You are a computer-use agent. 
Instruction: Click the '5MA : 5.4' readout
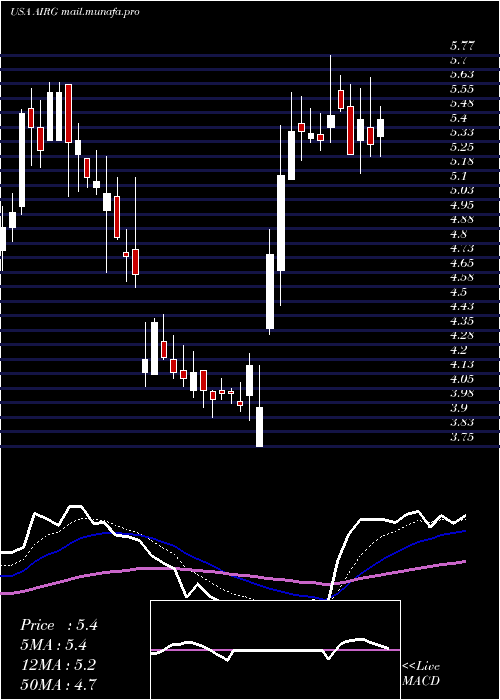pos(54,645)
